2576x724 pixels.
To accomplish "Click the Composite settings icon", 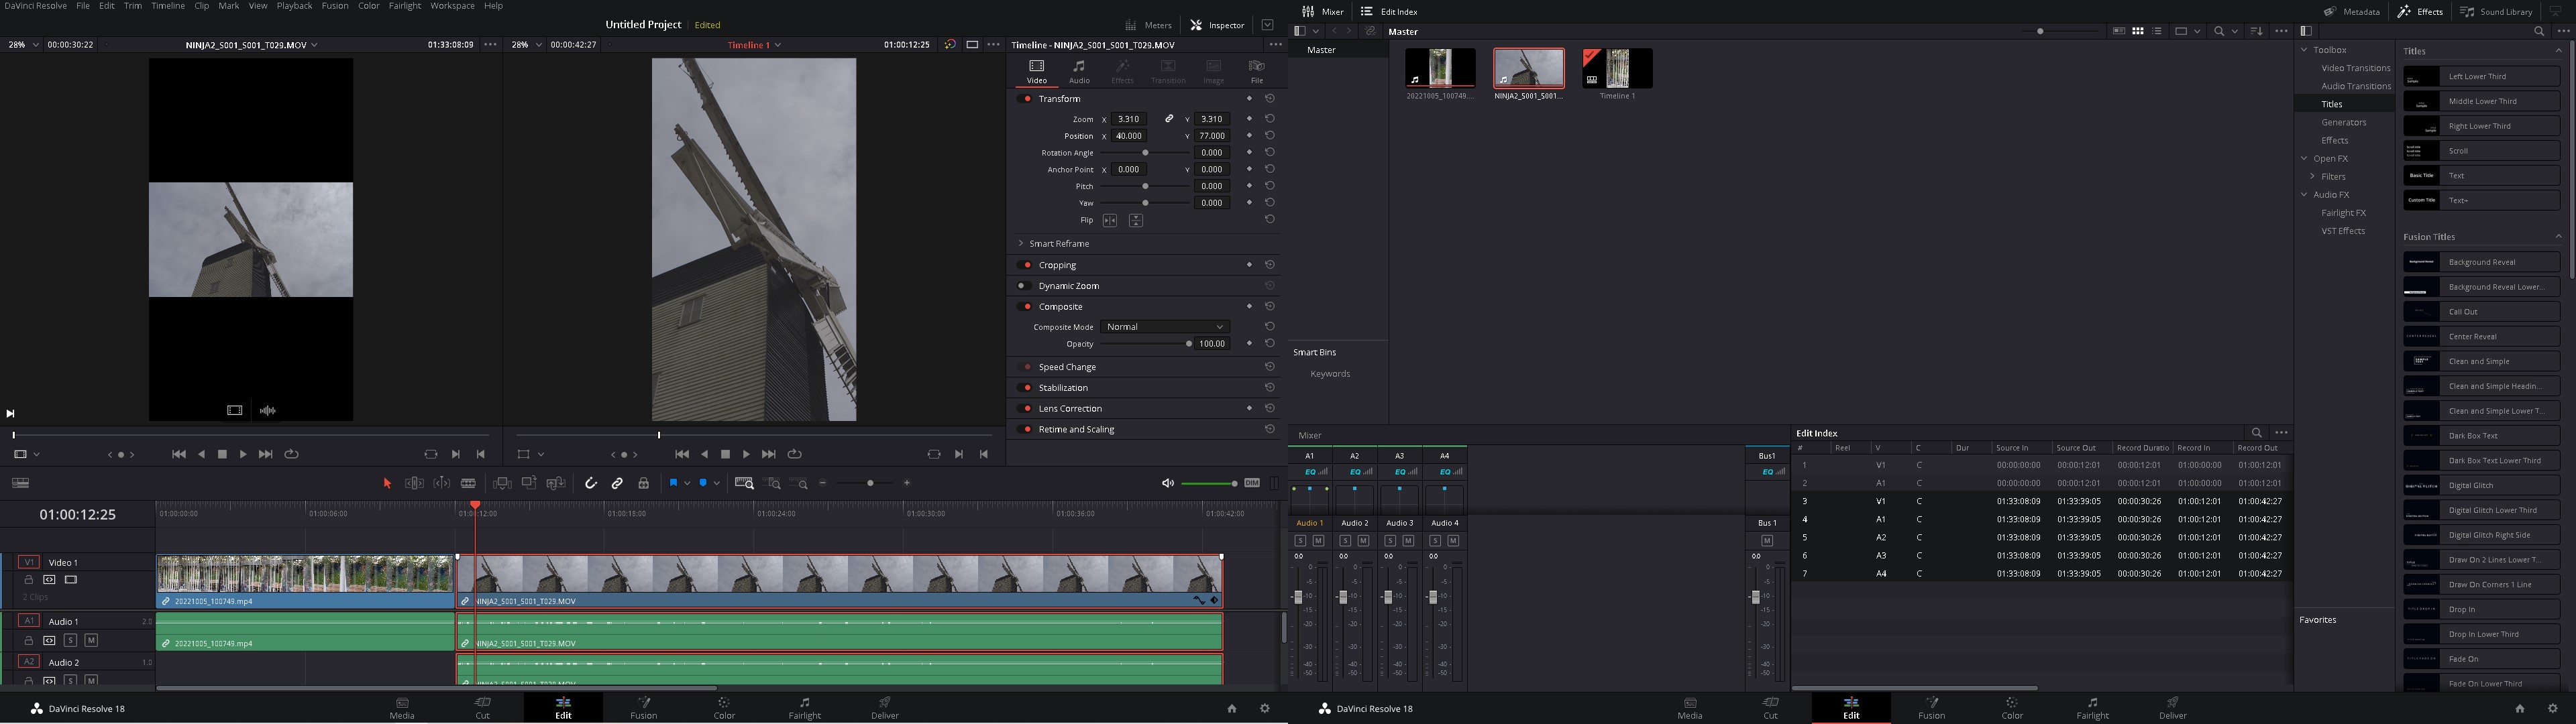I will pos(1022,307).
